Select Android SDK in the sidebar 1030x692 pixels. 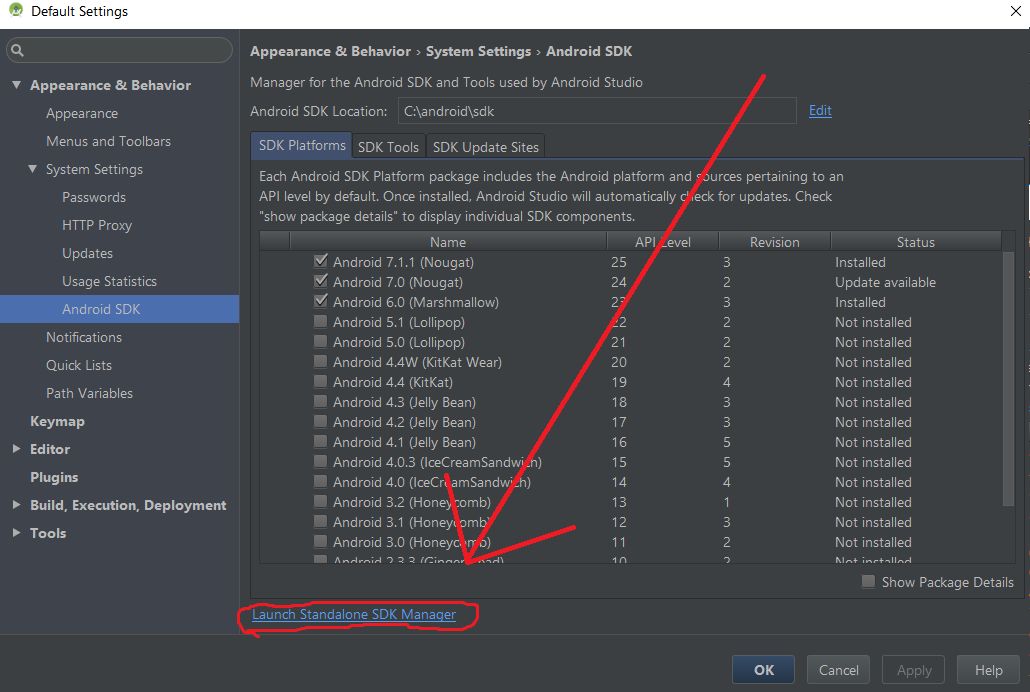[x=120, y=309]
